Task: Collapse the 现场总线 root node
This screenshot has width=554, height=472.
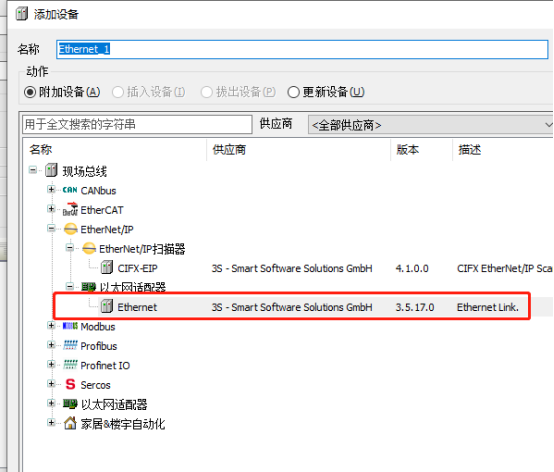Action: click(33, 170)
